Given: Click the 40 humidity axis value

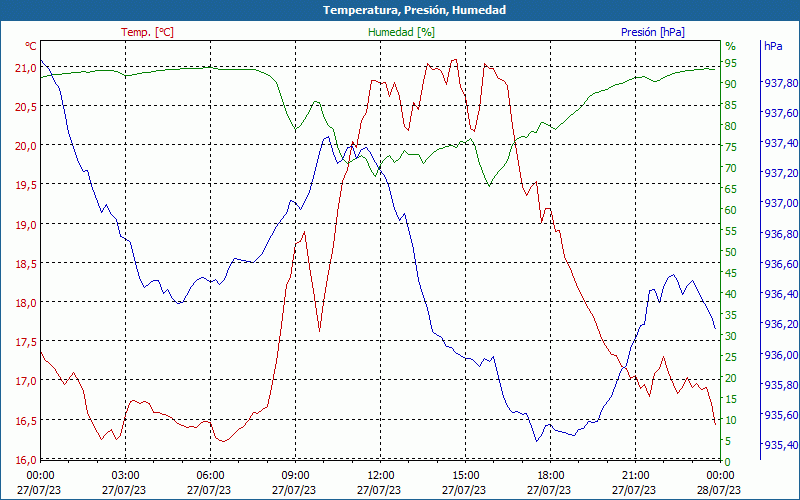Looking at the screenshot, I should pos(731,294).
